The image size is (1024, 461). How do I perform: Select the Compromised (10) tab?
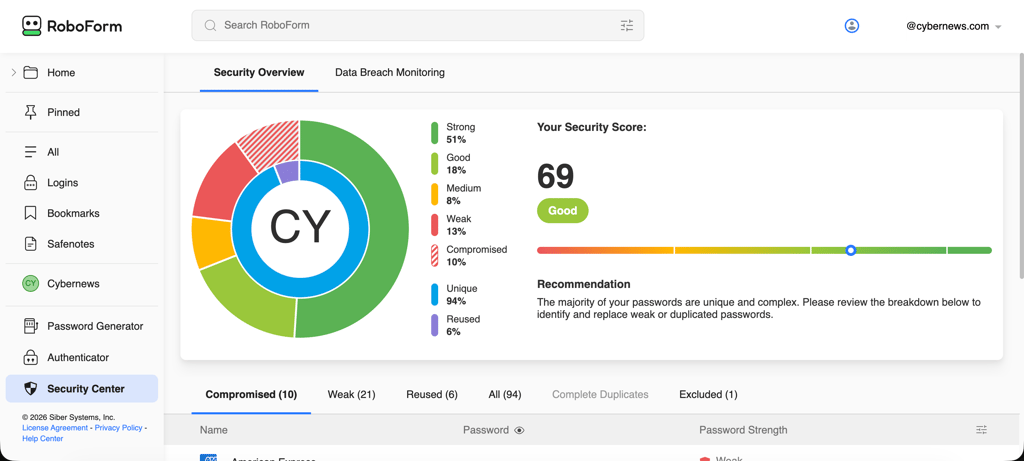(251, 394)
